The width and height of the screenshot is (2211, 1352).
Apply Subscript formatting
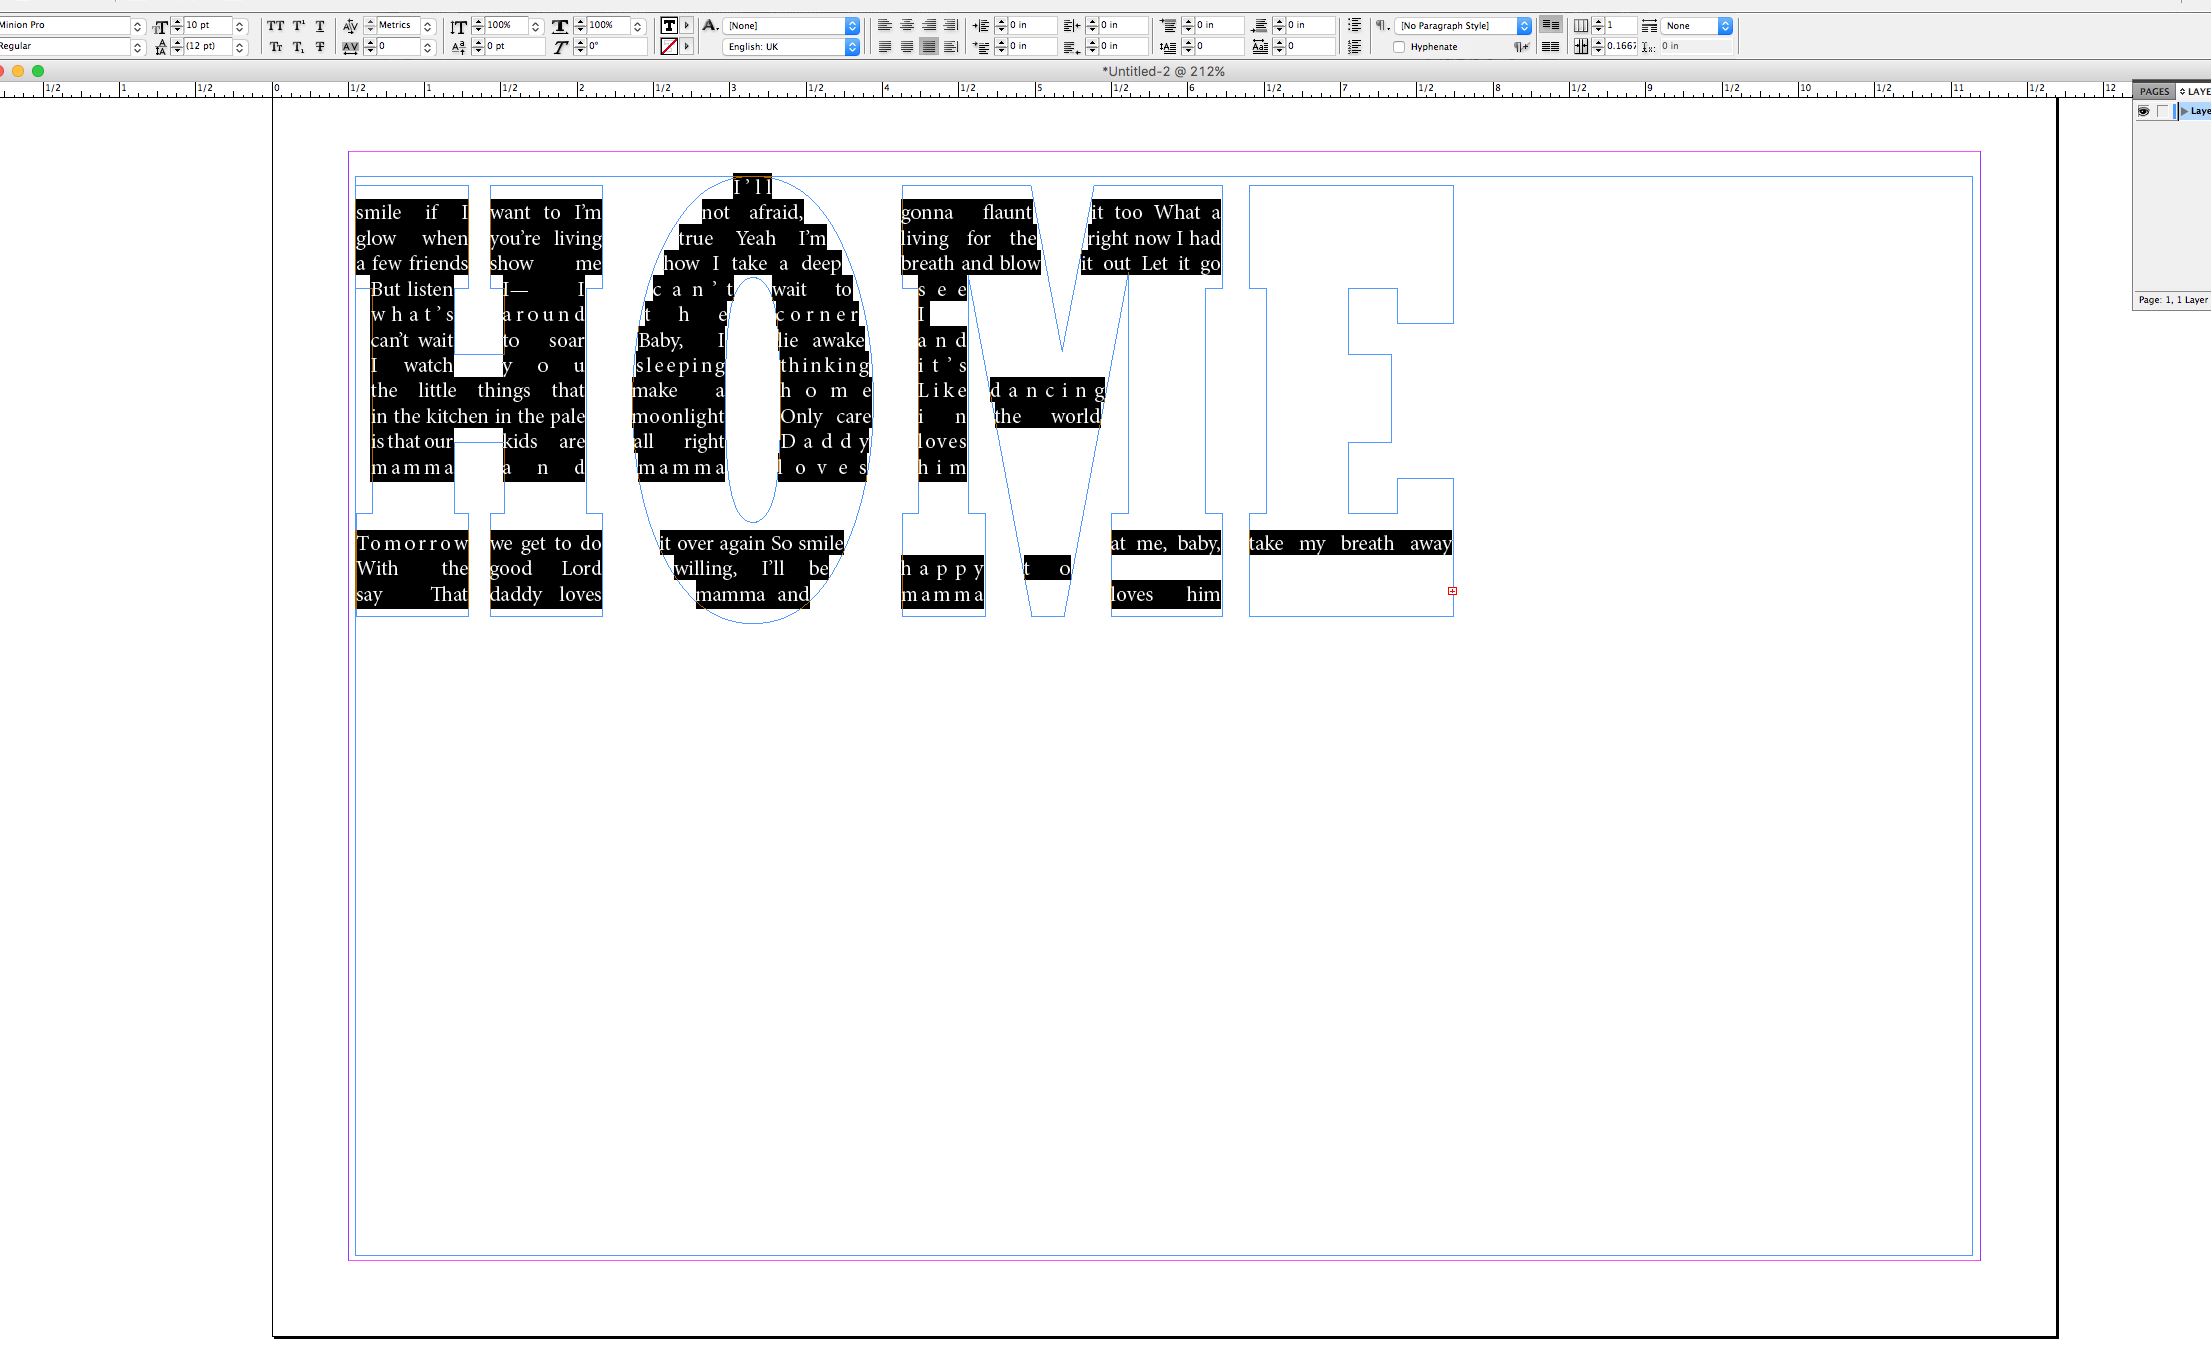(x=298, y=47)
